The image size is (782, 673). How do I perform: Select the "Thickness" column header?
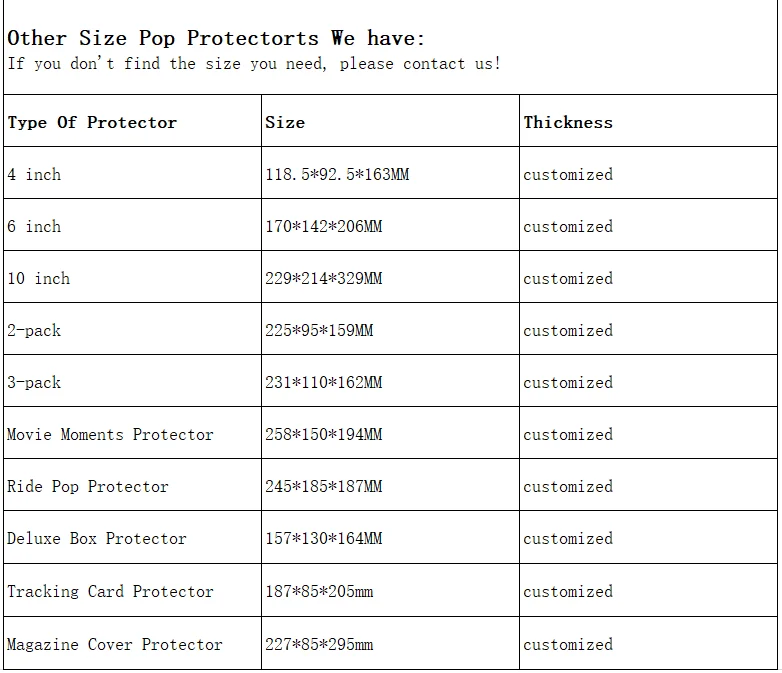[568, 123]
